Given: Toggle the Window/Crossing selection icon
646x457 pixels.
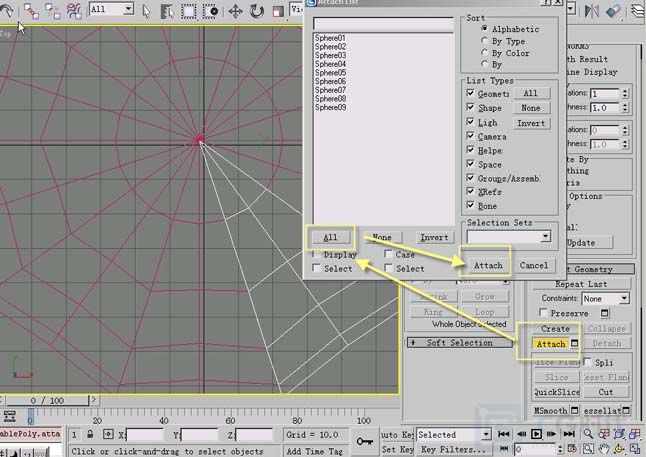Looking at the screenshot, I should click(x=211, y=11).
